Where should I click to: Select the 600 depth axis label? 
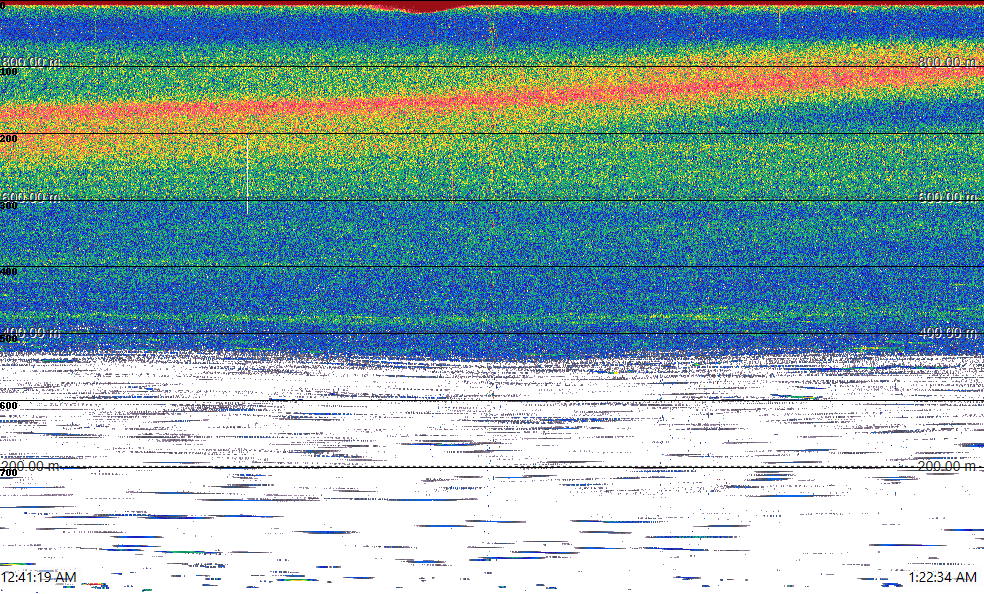9,406
